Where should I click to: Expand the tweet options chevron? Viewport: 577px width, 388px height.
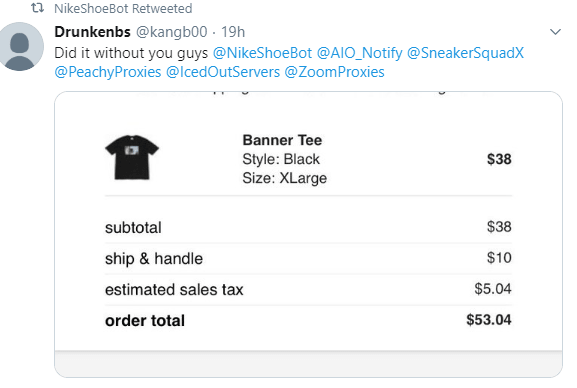(555, 32)
